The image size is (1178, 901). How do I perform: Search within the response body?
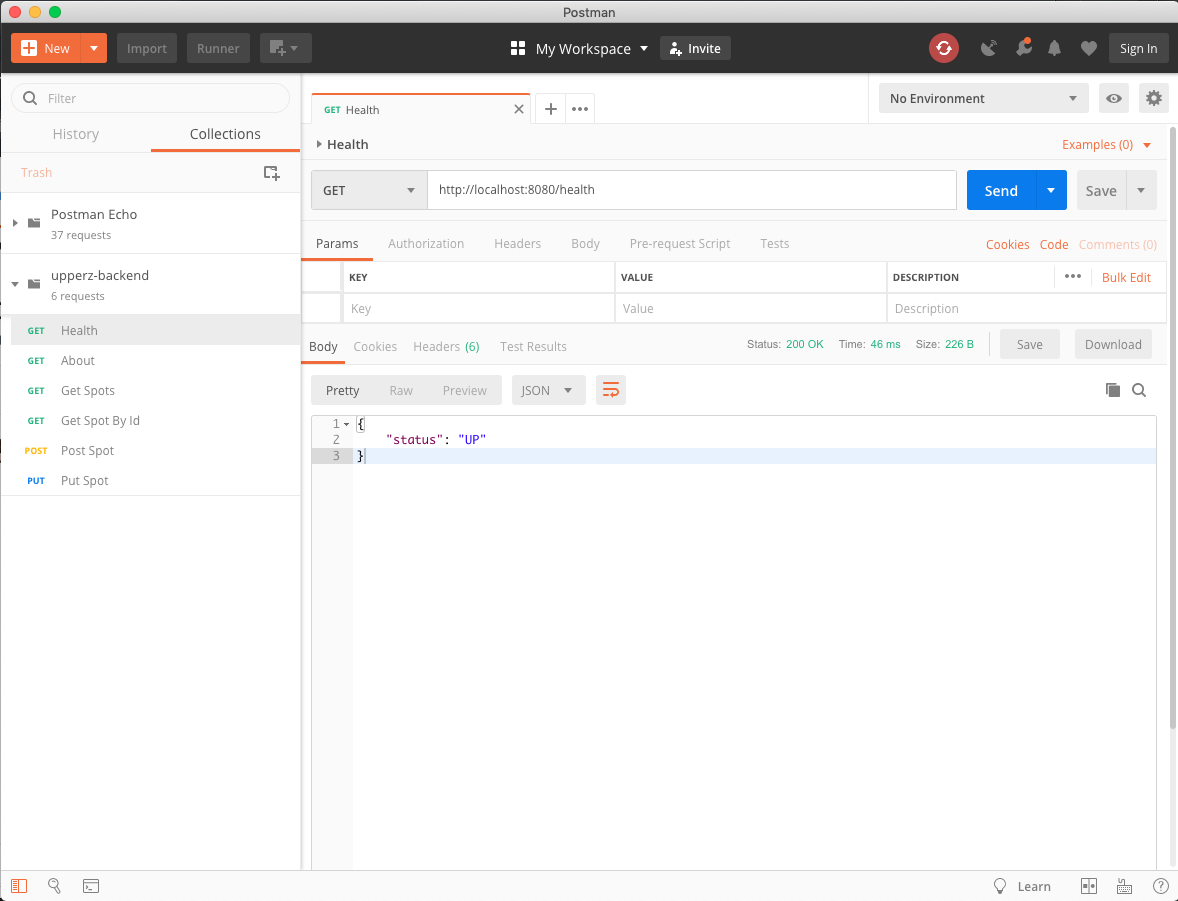coord(1139,389)
